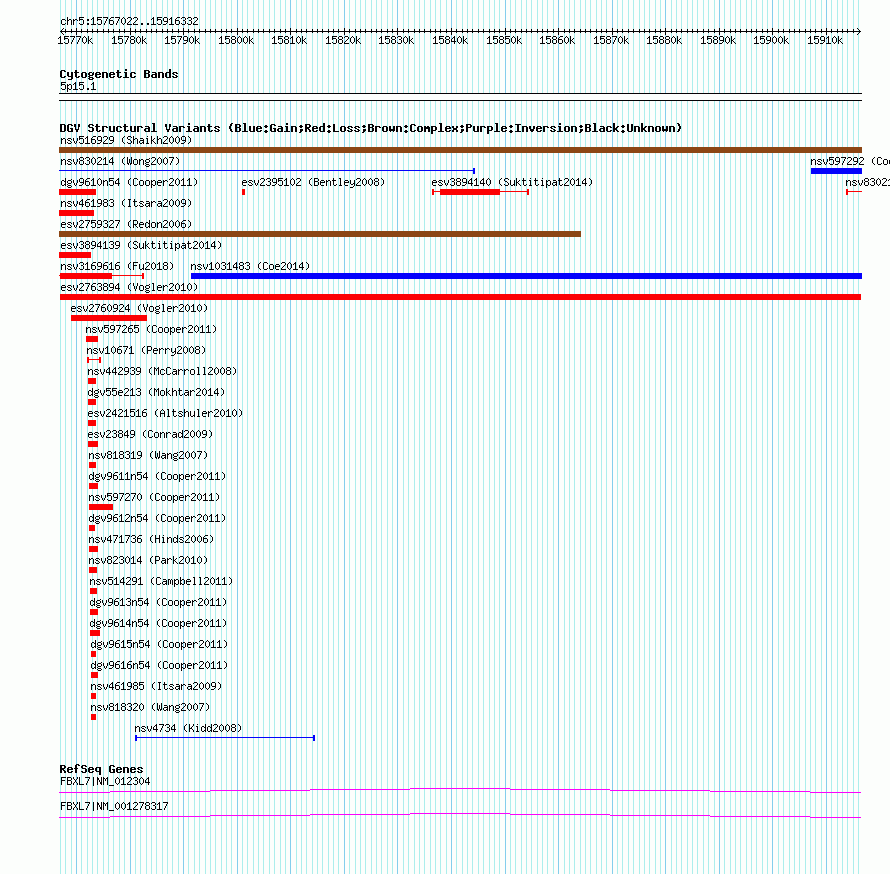This screenshot has height=874, width=890.
Task: Select the brown esv2759327 complex variant bar
Action: [320, 234]
